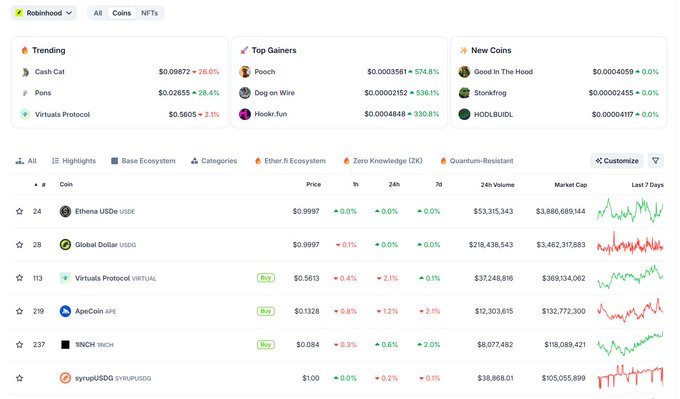Image resolution: width=680 pixels, height=399 pixels.
Task: Switch to the Highlights tab
Action: click(74, 161)
